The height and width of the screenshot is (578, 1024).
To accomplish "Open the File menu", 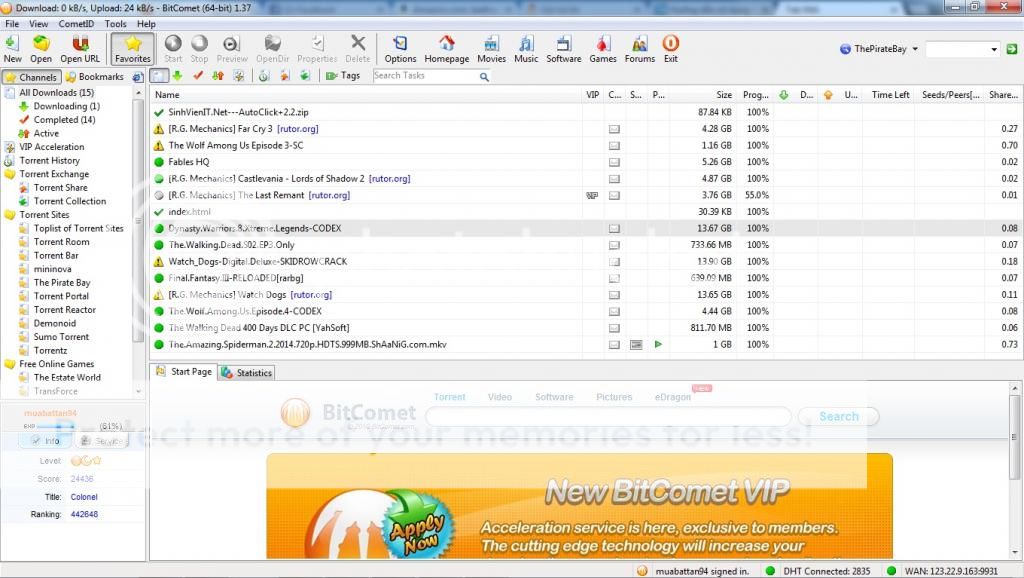I will [12, 24].
